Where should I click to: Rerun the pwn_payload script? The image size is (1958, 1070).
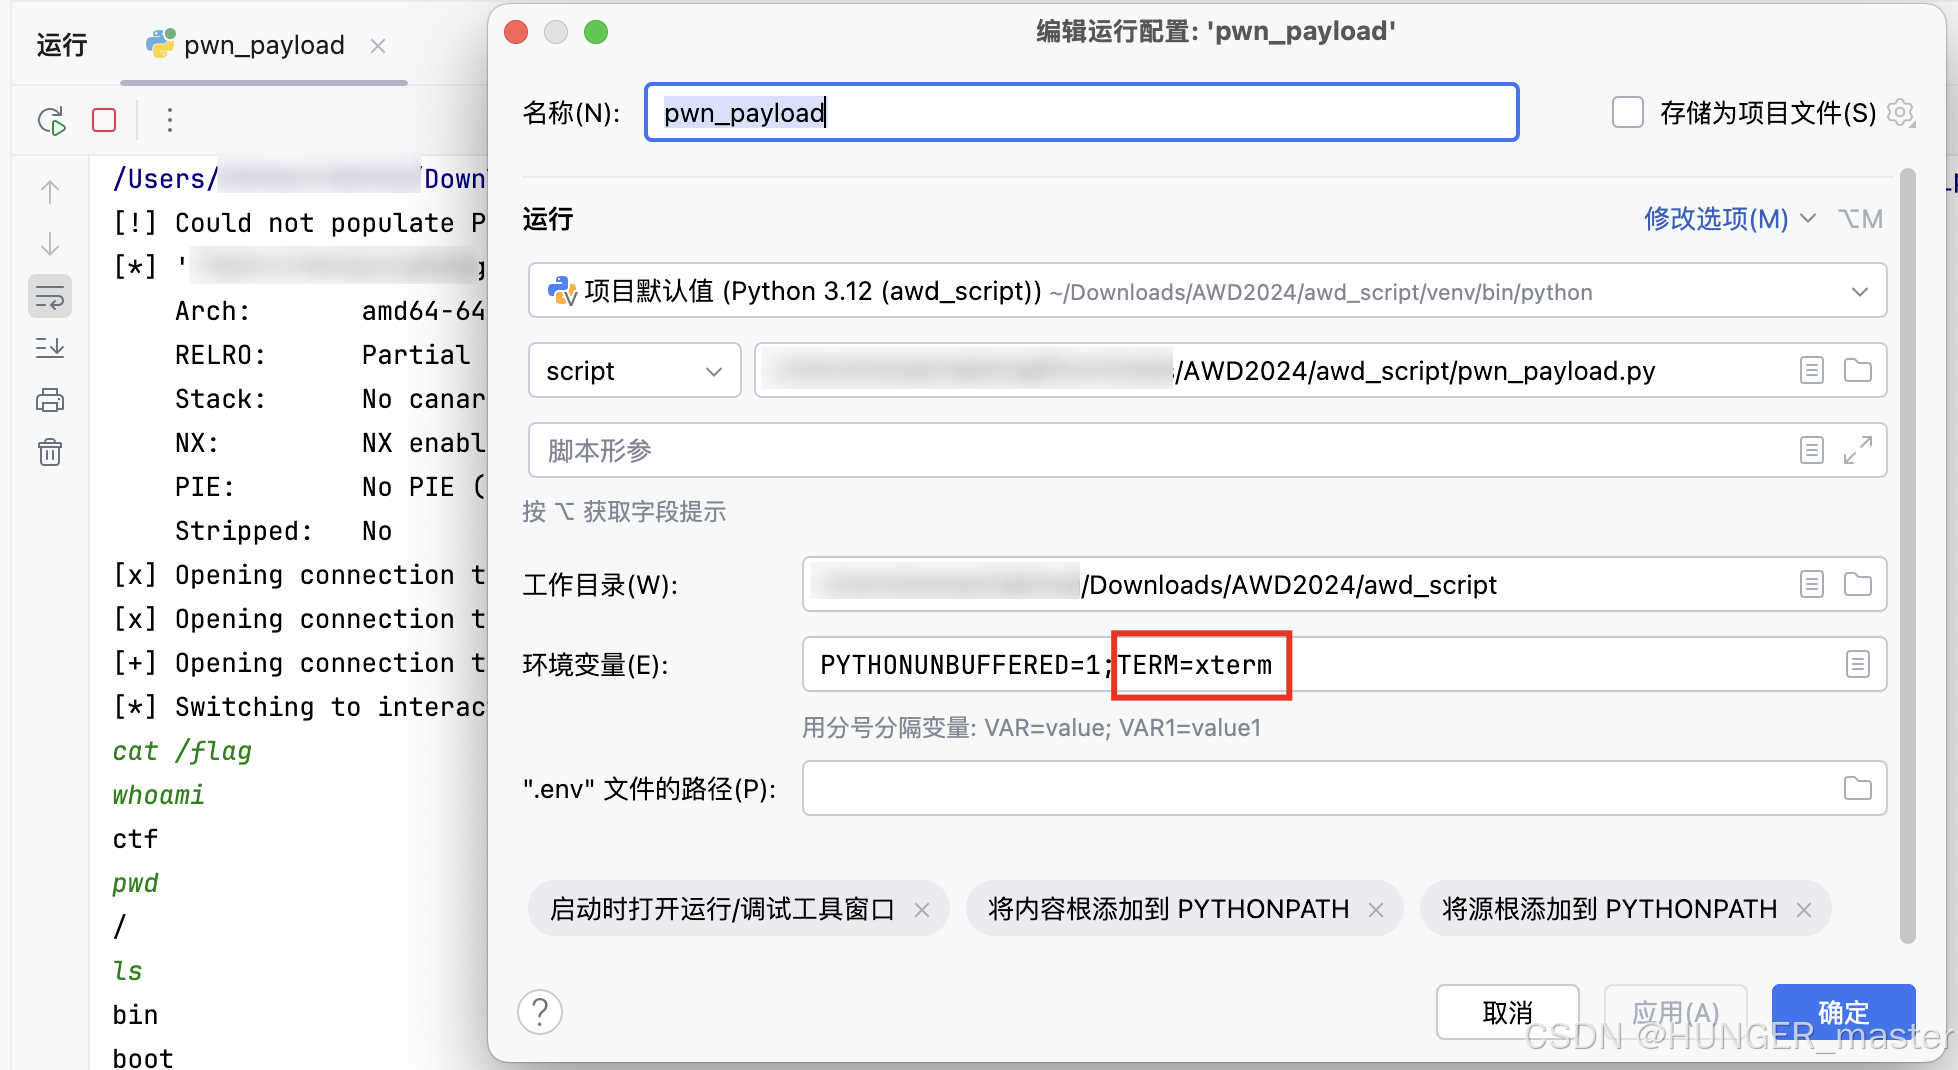(51, 120)
